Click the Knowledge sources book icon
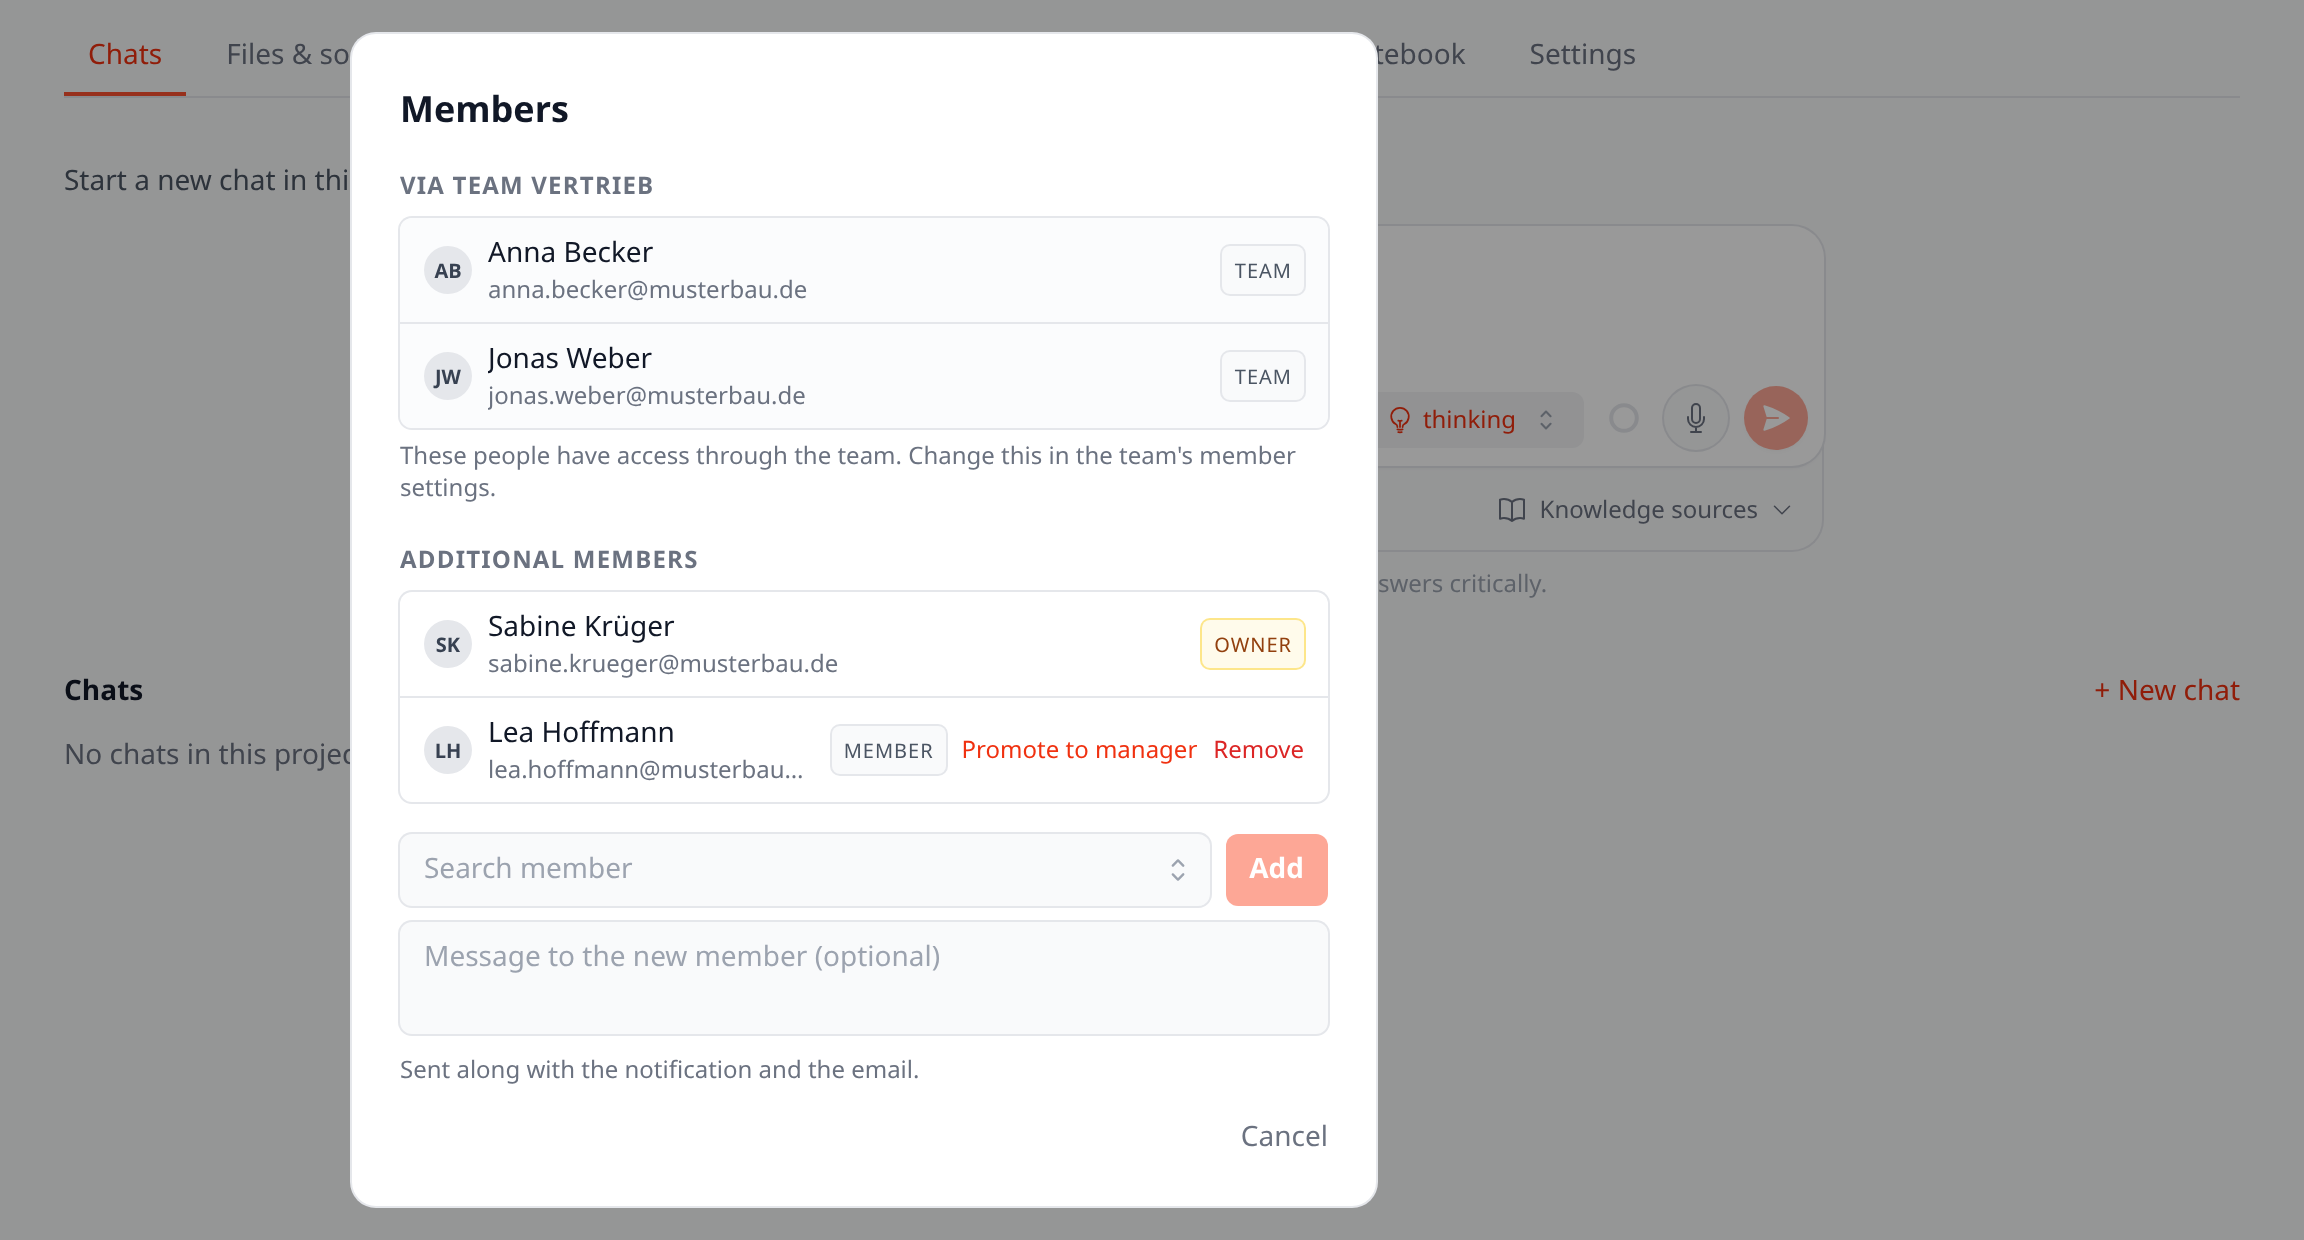The image size is (2304, 1240). click(x=1511, y=510)
